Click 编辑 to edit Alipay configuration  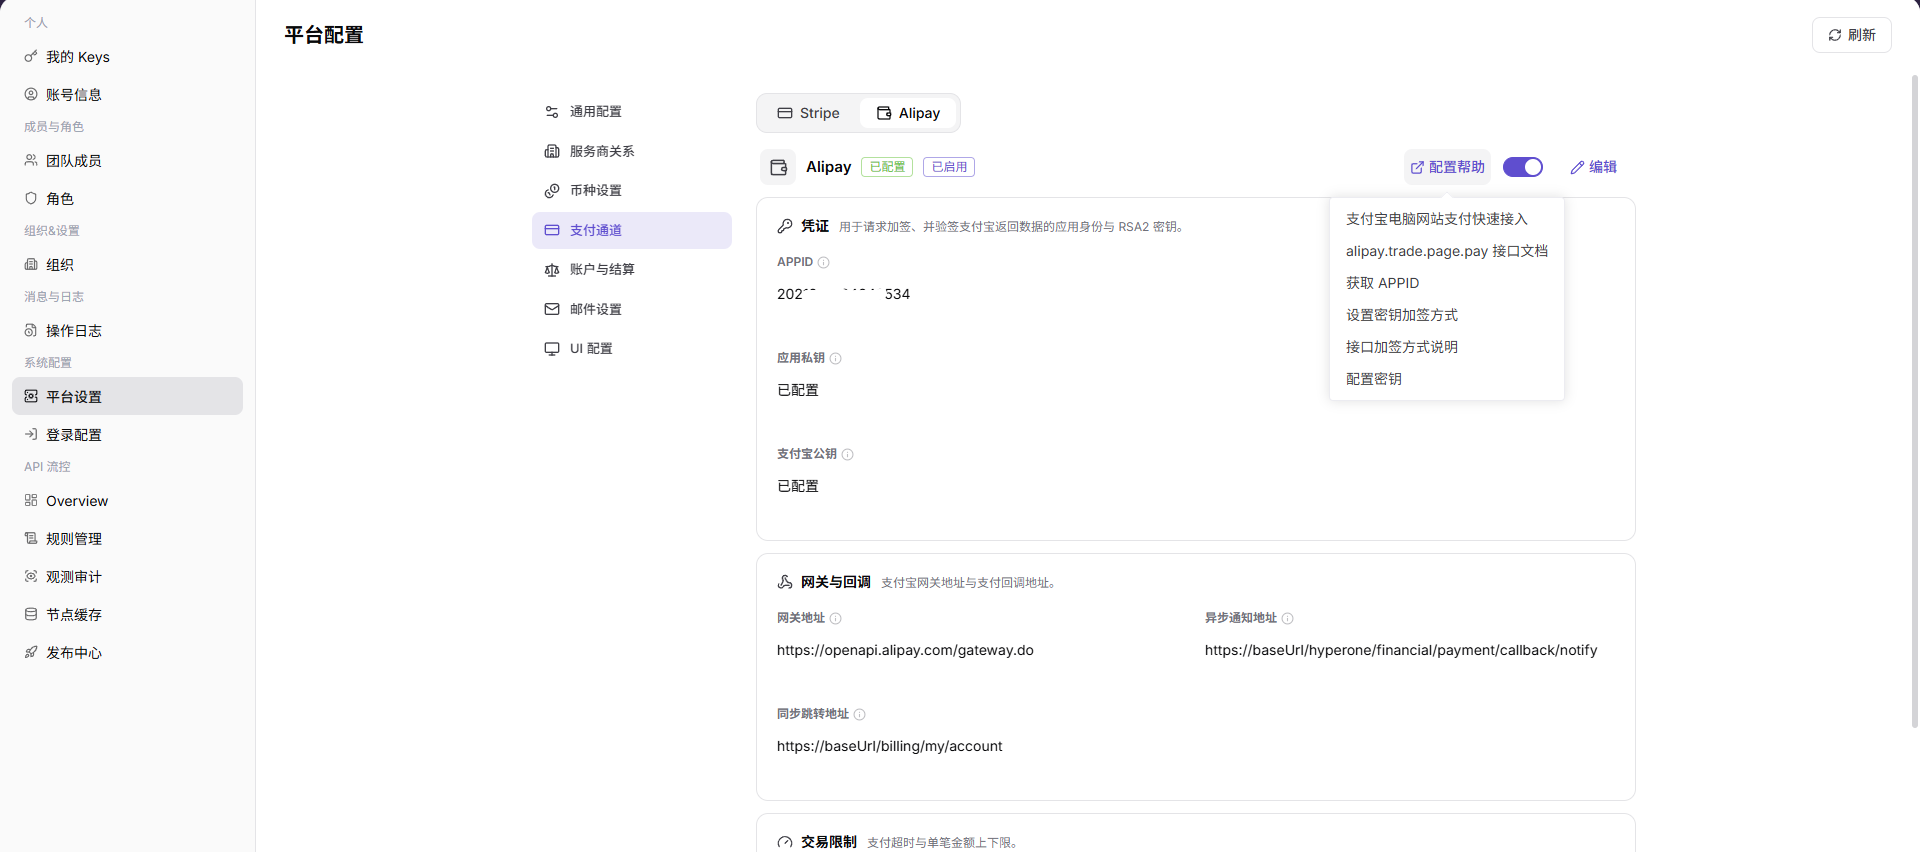point(1593,167)
